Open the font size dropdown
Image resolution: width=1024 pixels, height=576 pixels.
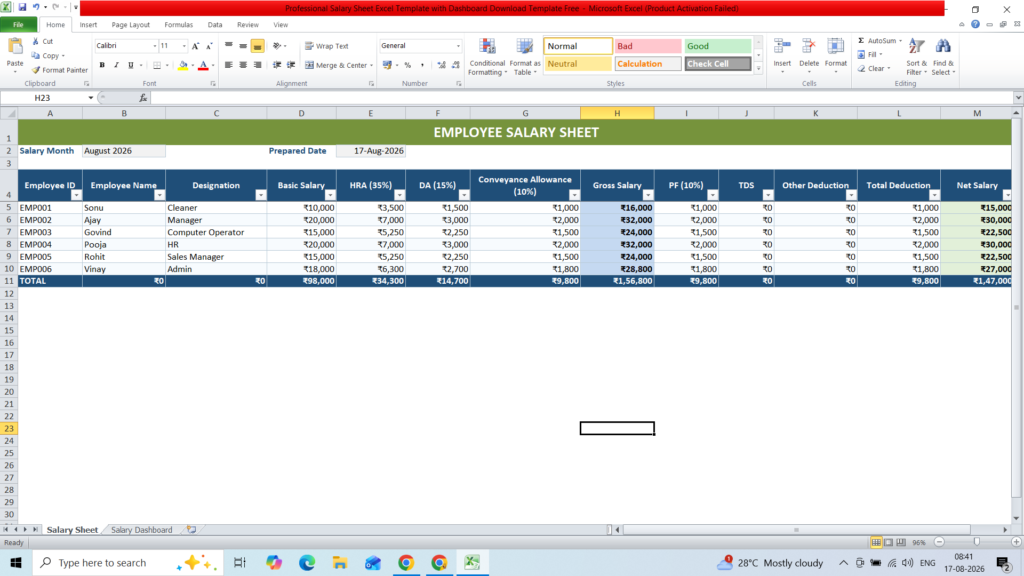(184, 46)
